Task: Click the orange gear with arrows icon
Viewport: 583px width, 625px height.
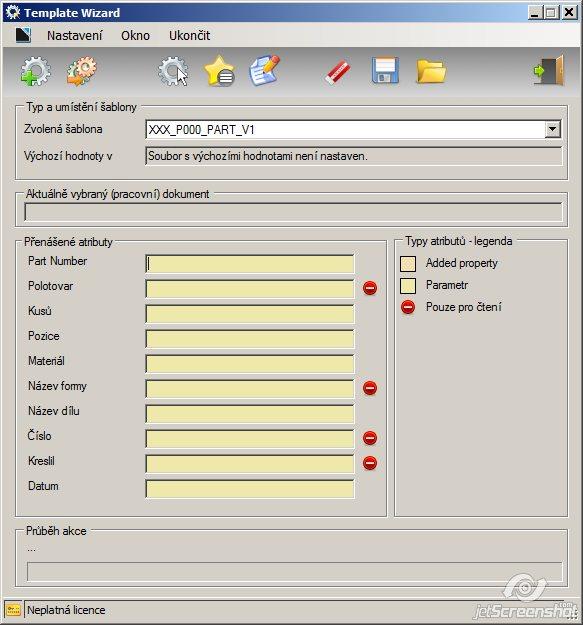Action: (82, 71)
